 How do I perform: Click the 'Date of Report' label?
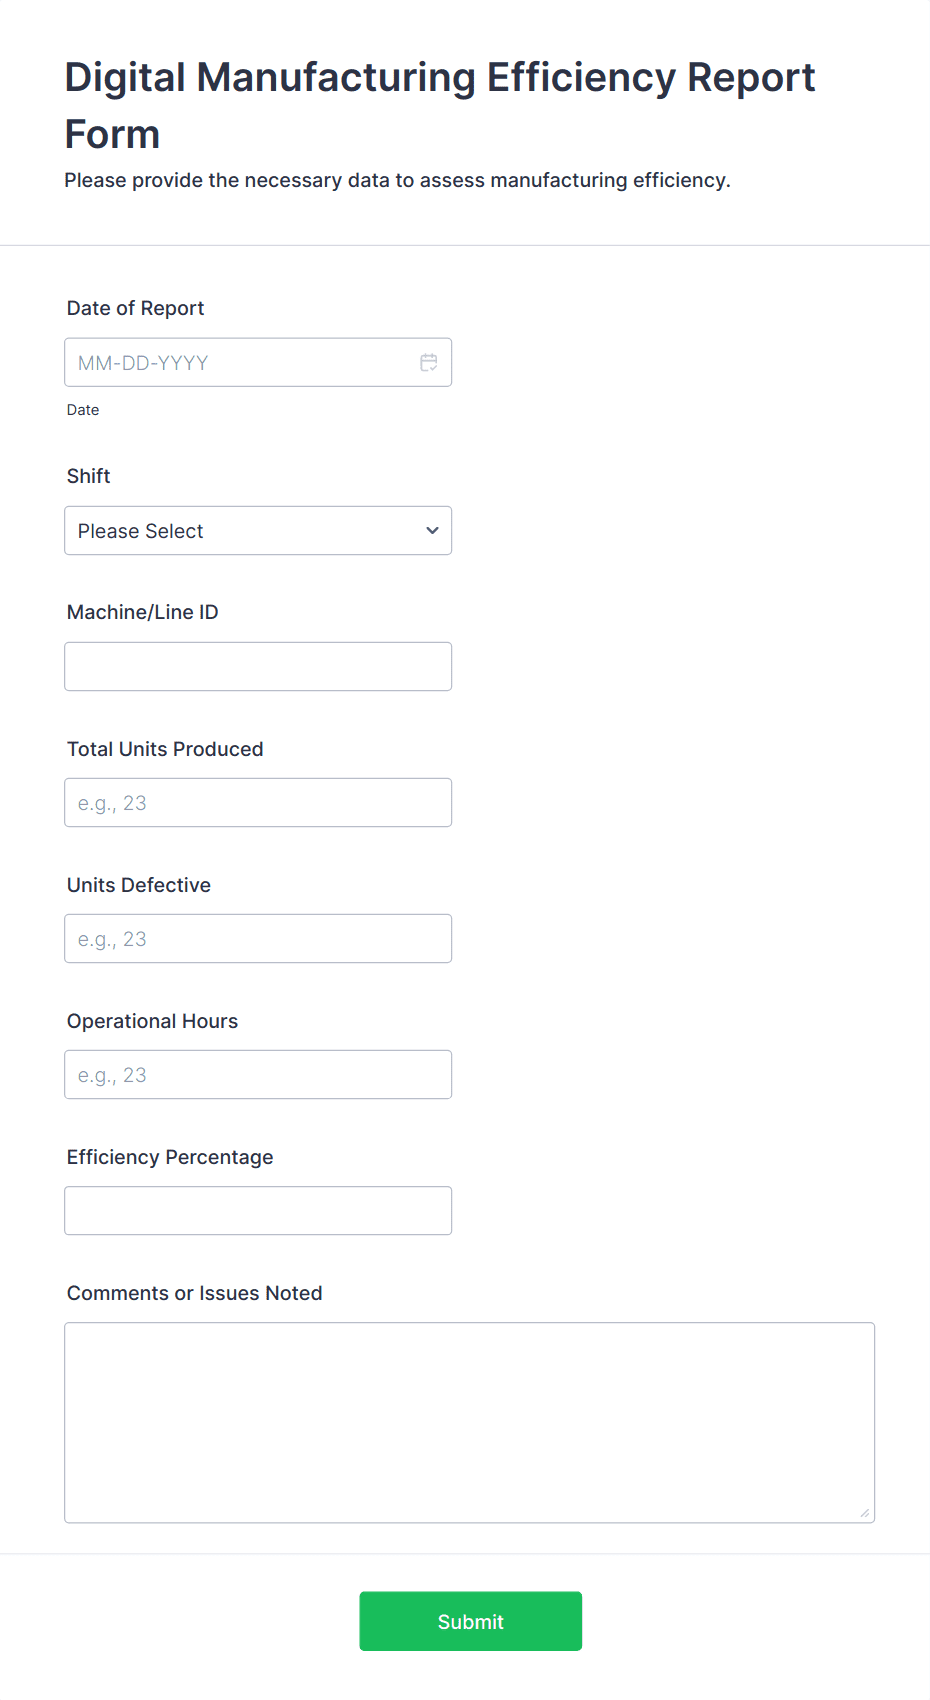click(135, 308)
